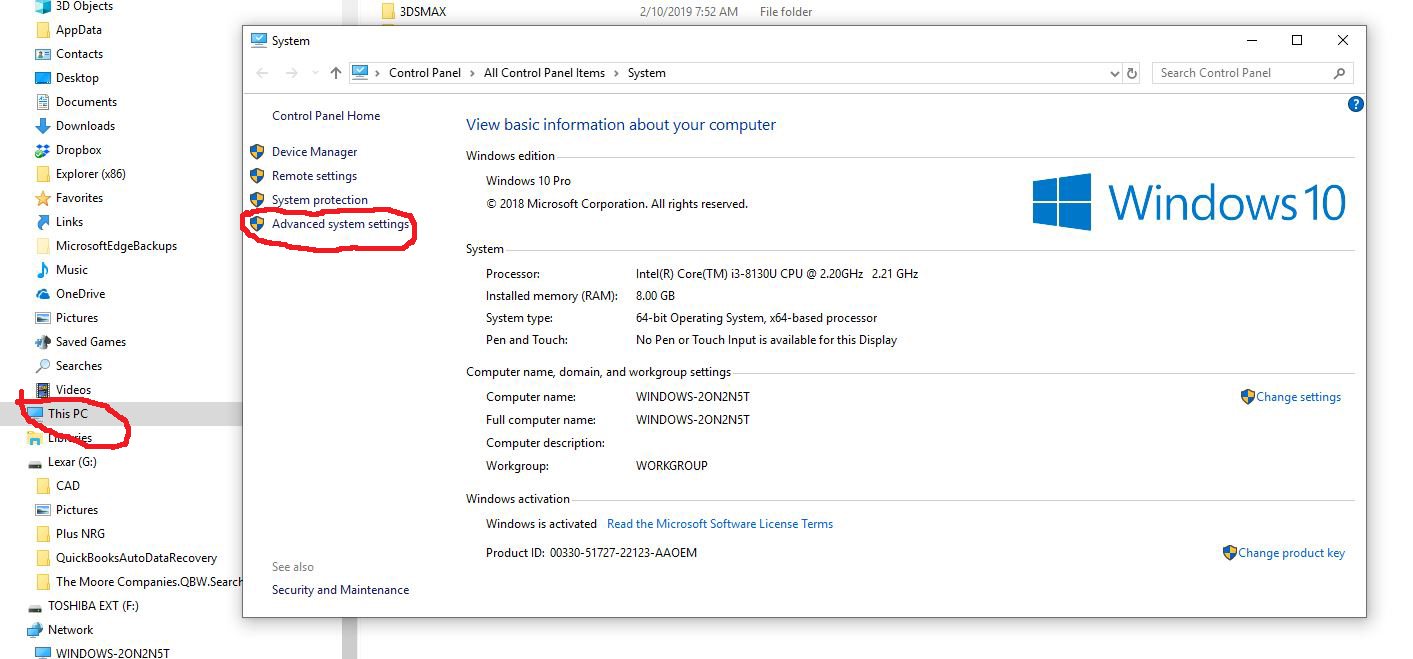The height and width of the screenshot is (659, 1413).
Task: Click shield icon next to Device Manager
Action: tap(257, 152)
